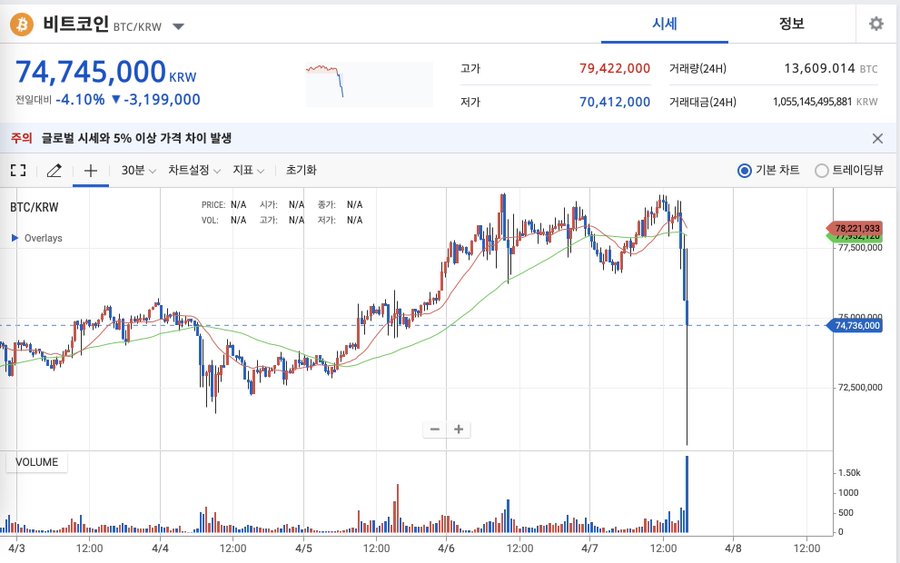This screenshot has width=900, height=563.
Task: Expand the Overlays triangle
Action: point(15,238)
